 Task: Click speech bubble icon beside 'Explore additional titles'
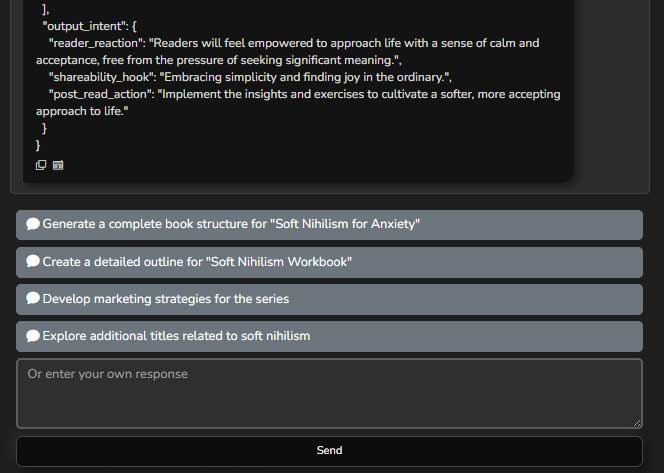coord(33,336)
